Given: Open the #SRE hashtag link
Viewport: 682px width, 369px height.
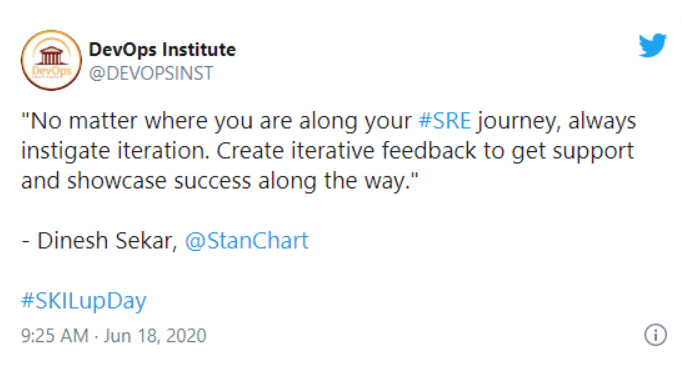Looking at the screenshot, I should tap(445, 121).
